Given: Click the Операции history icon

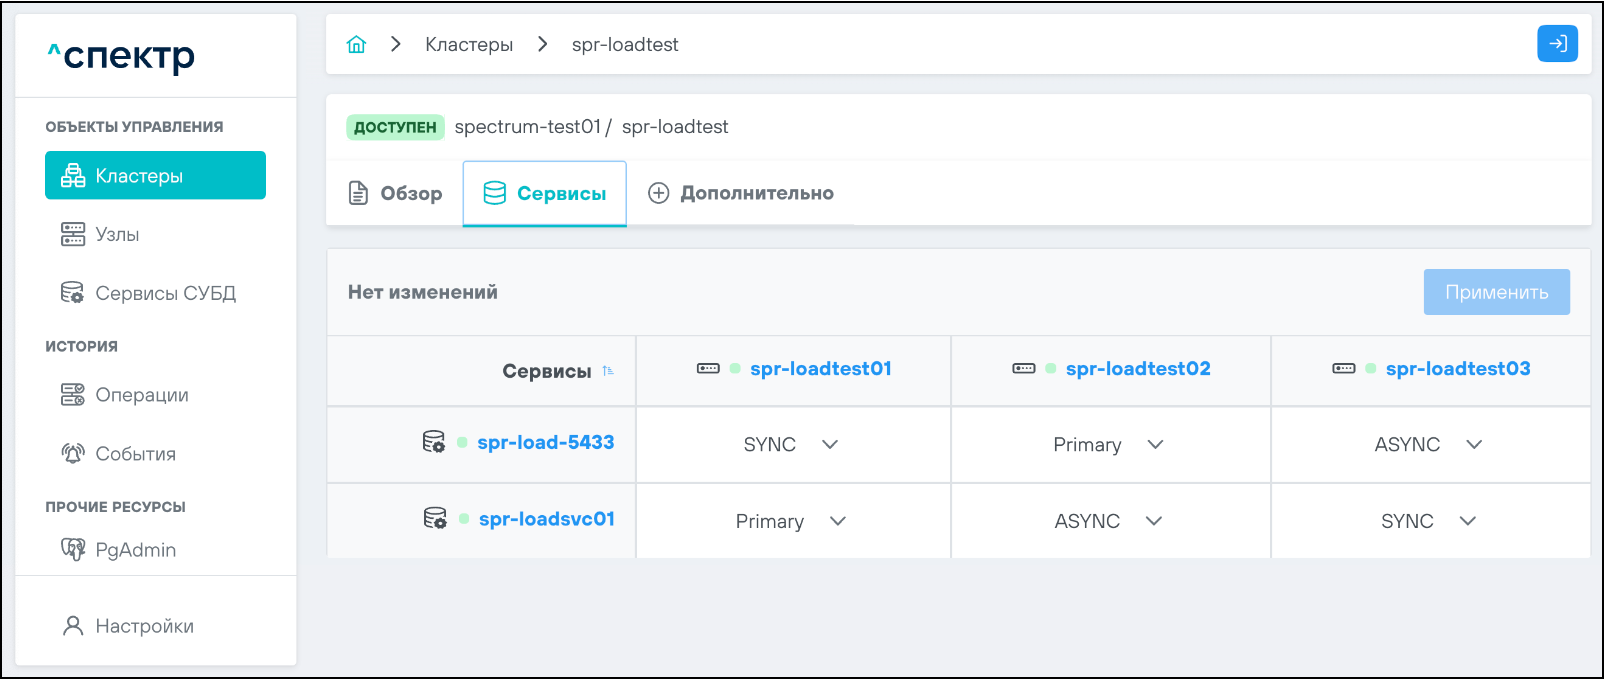Looking at the screenshot, I should (73, 395).
